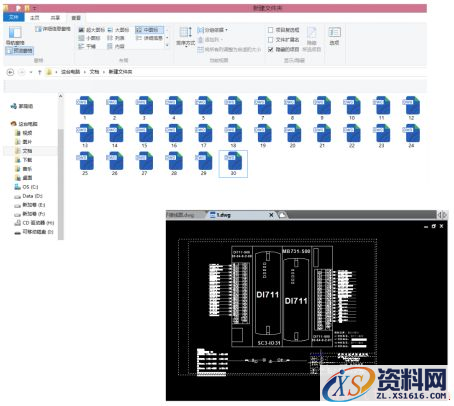Select DWG file named 25
Image resolution: width=454 pixels, height=406 pixels.
(x=85, y=163)
